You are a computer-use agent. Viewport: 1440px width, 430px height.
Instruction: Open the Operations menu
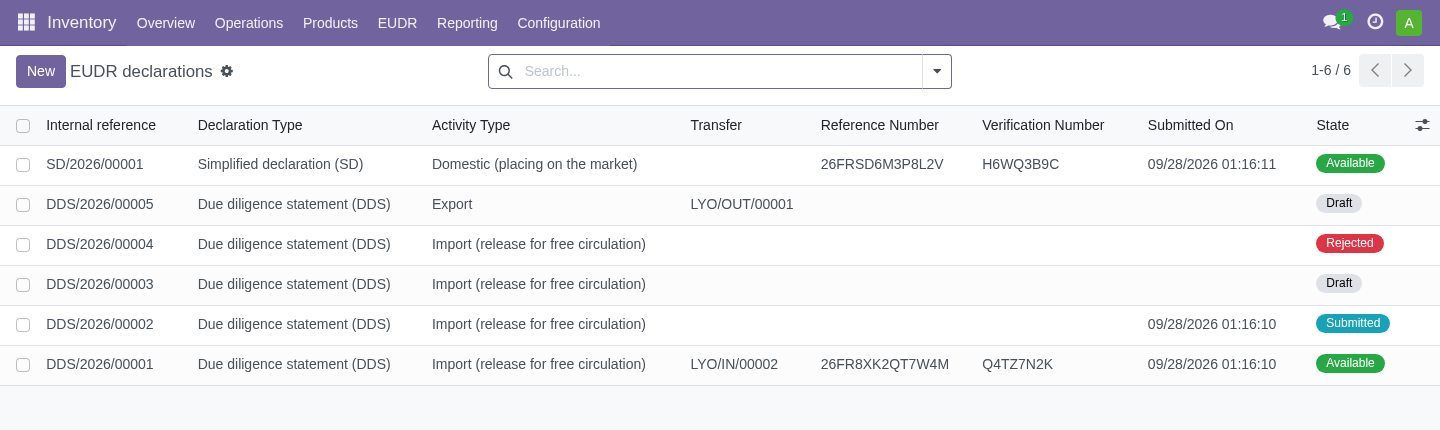[249, 23]
